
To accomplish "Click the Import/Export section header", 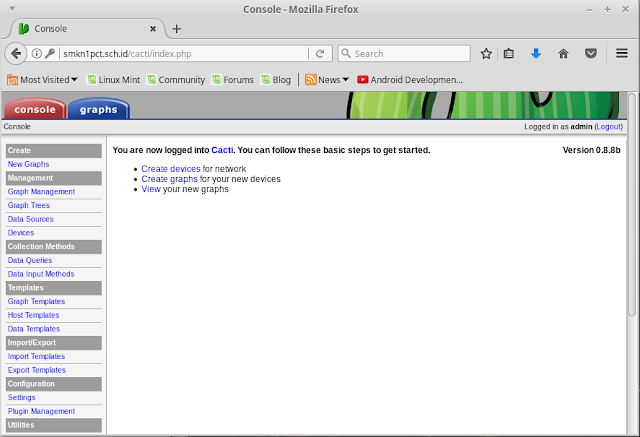I will (54, 343).
